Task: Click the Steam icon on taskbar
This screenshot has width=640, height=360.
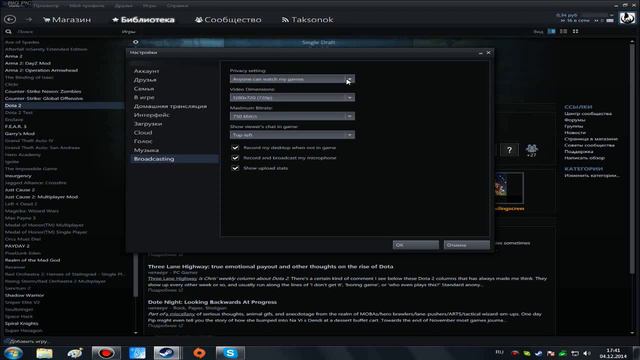Action: point(166,353)
